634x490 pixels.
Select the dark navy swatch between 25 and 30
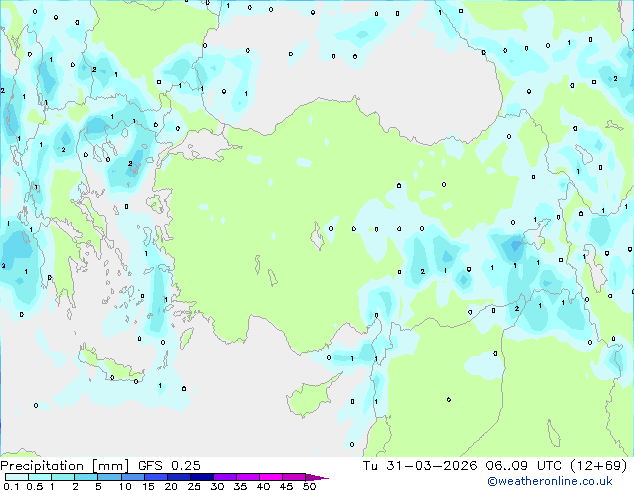[x=201, y=477]
